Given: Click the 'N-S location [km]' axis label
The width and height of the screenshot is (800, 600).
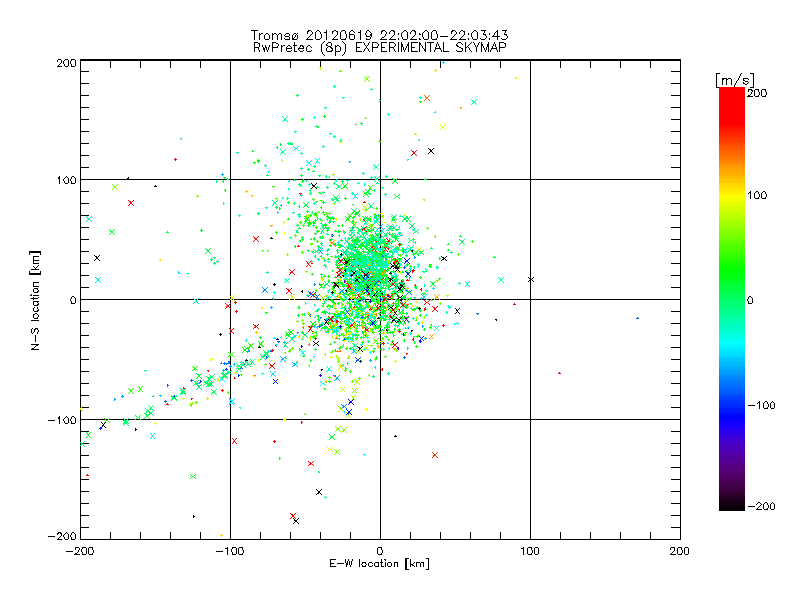Looking at the screenshot, I should coord(35,301).
